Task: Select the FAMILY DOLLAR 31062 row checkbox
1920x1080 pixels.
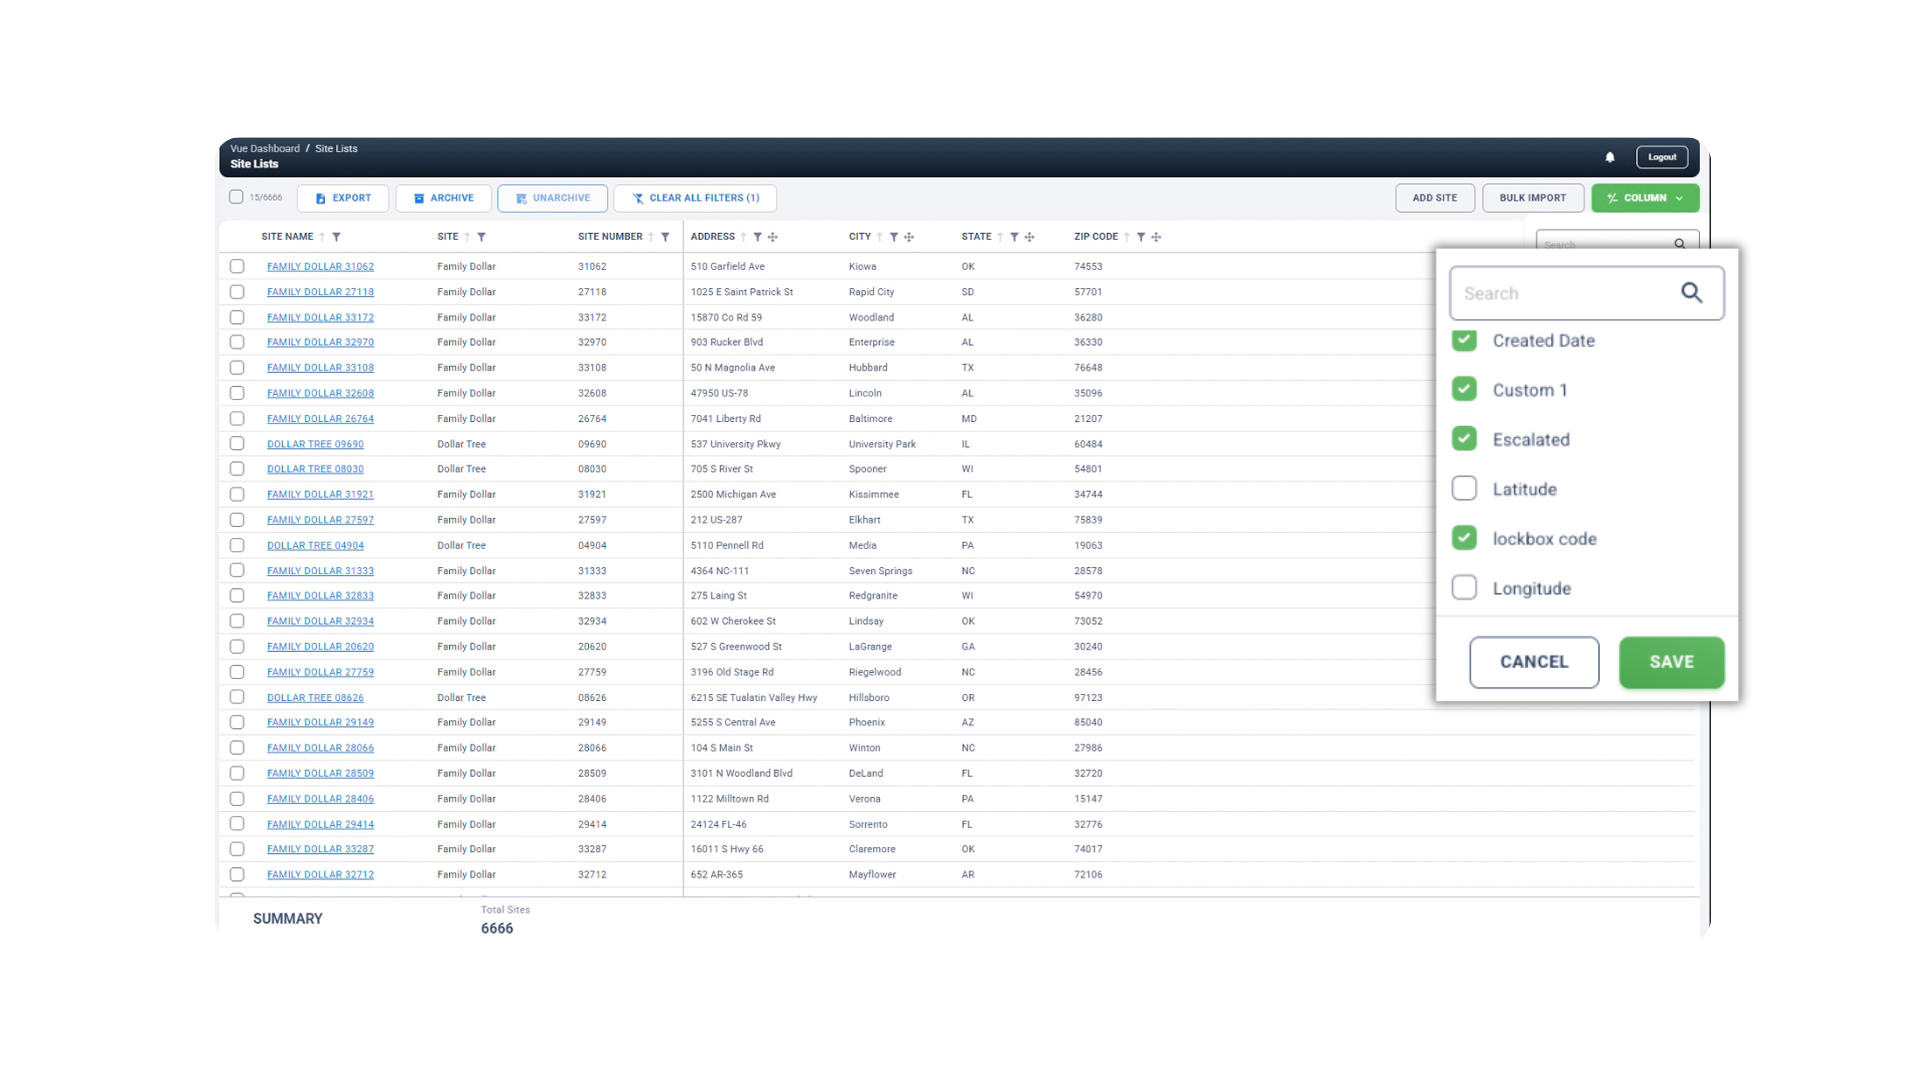Action: point(237,266)
